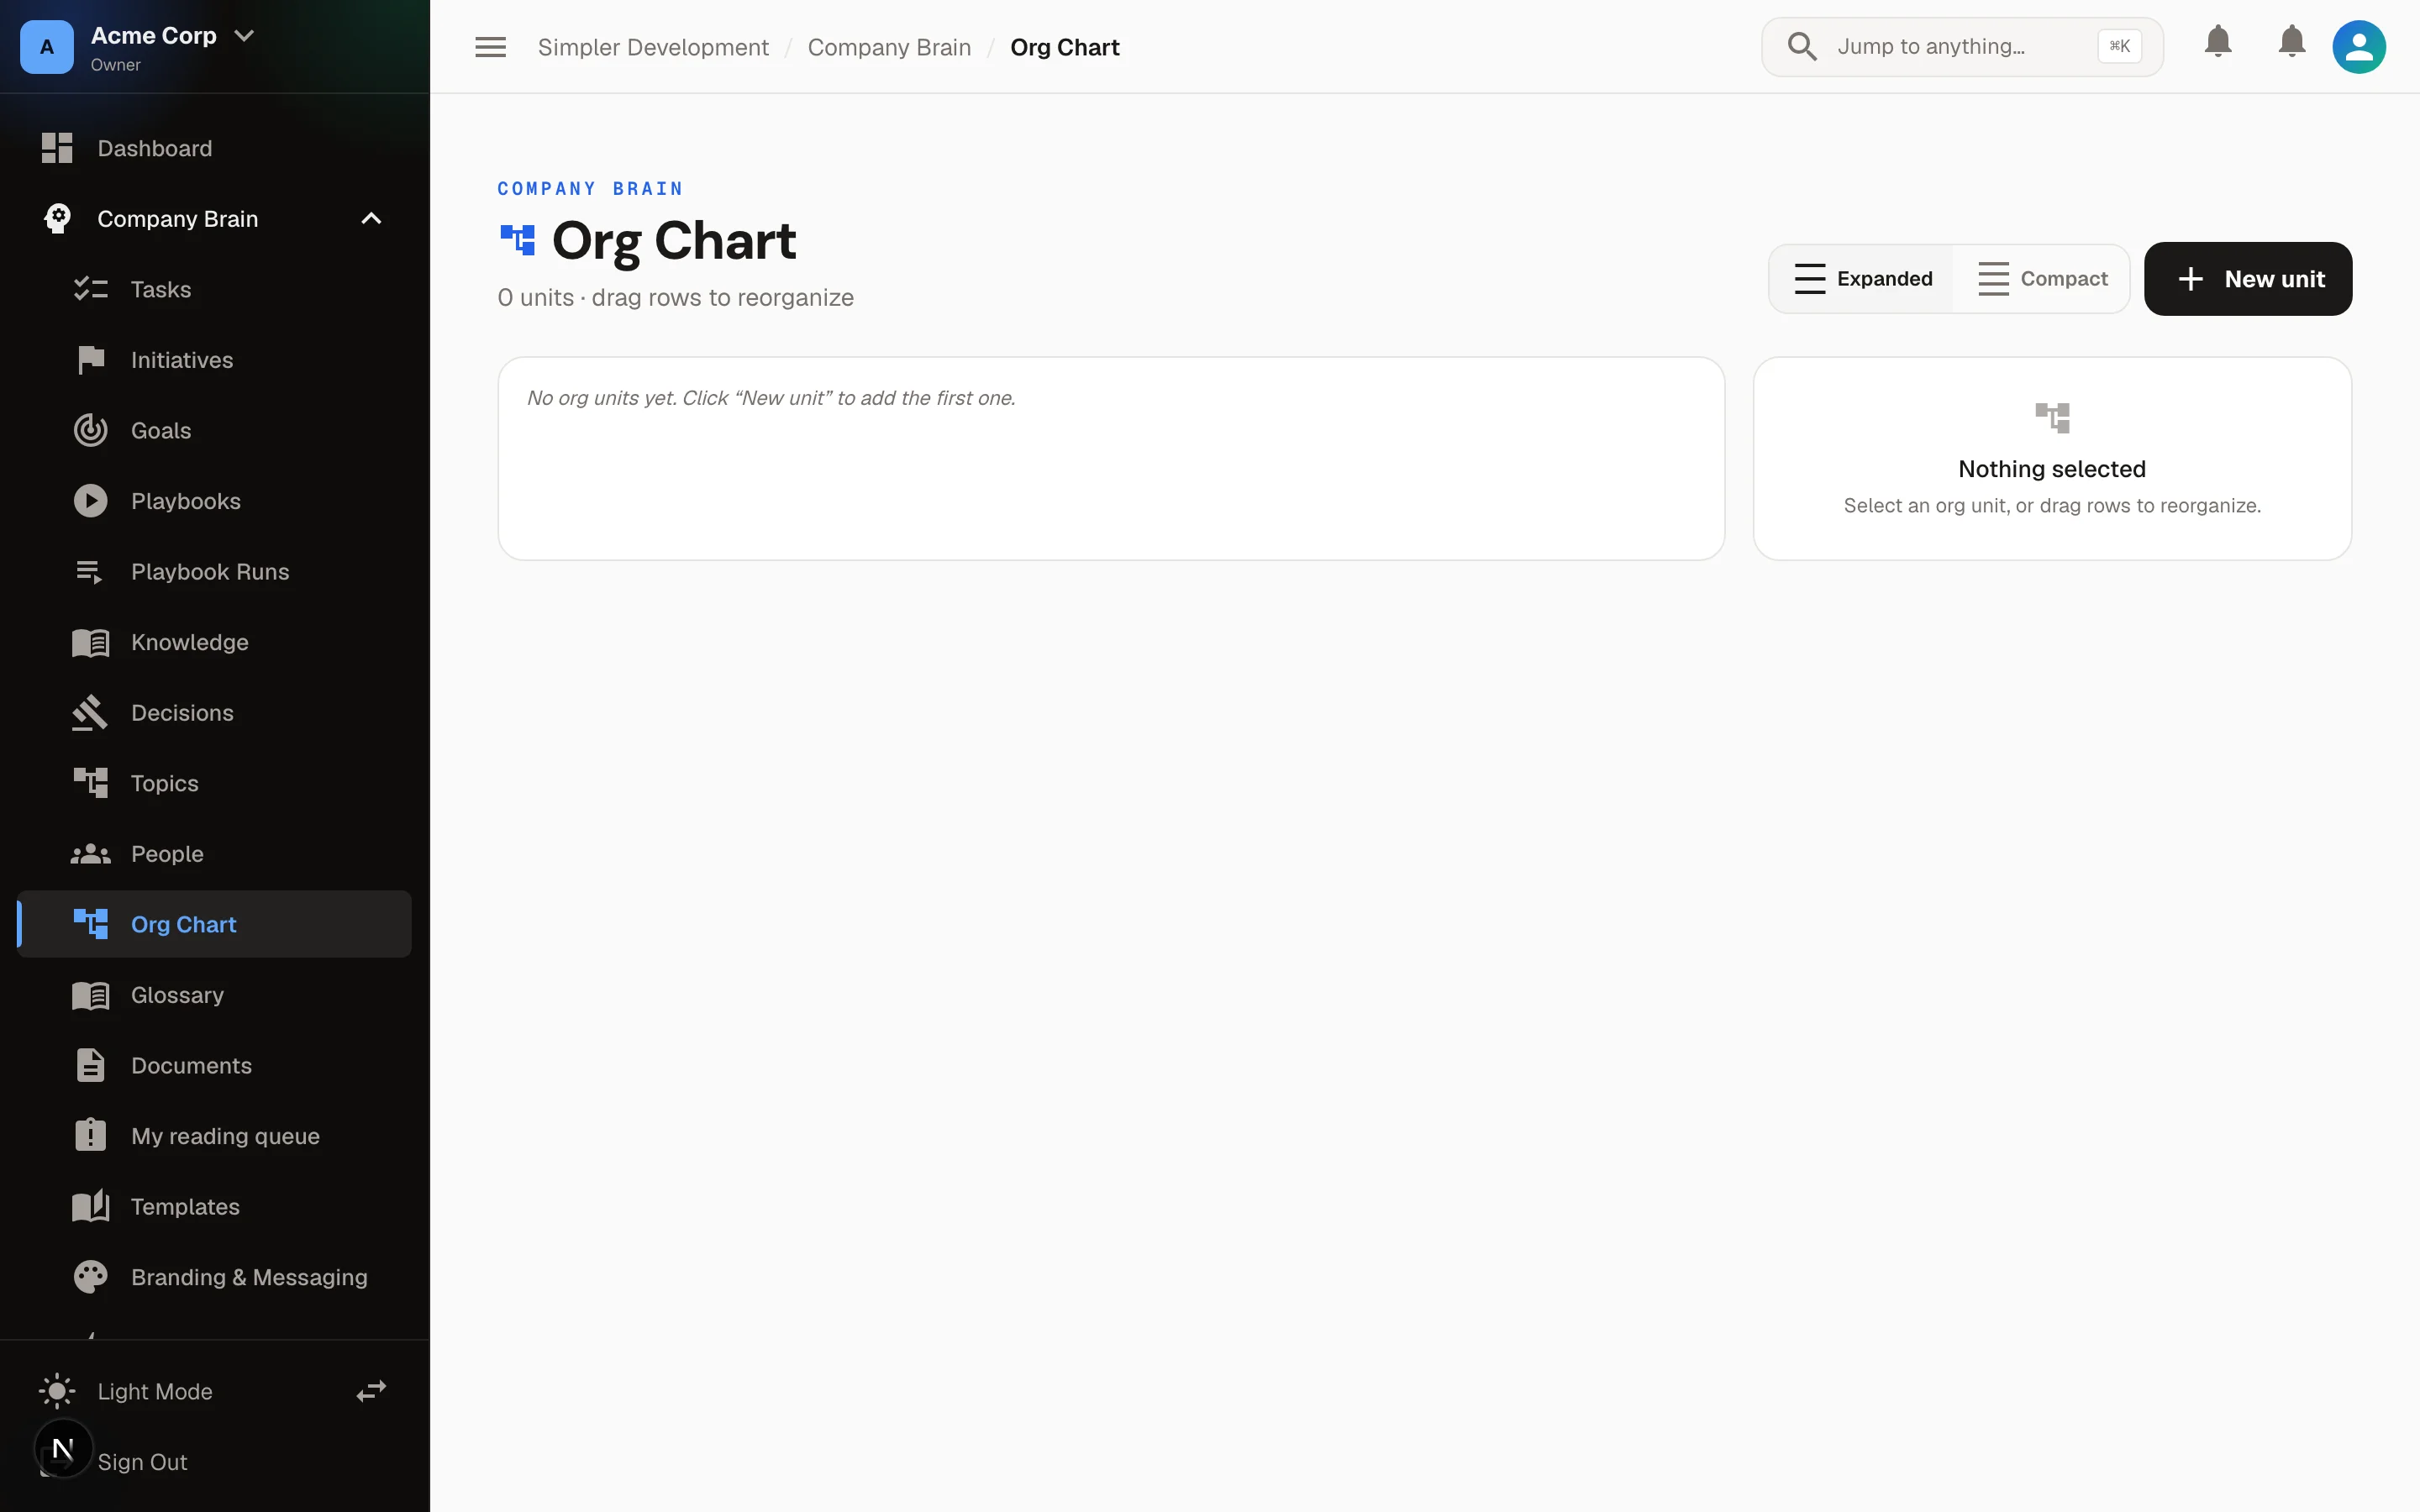This screenshot has height=1512, width=2420.
Task: Click the New unit button
Action: [x=2248, y=279]
